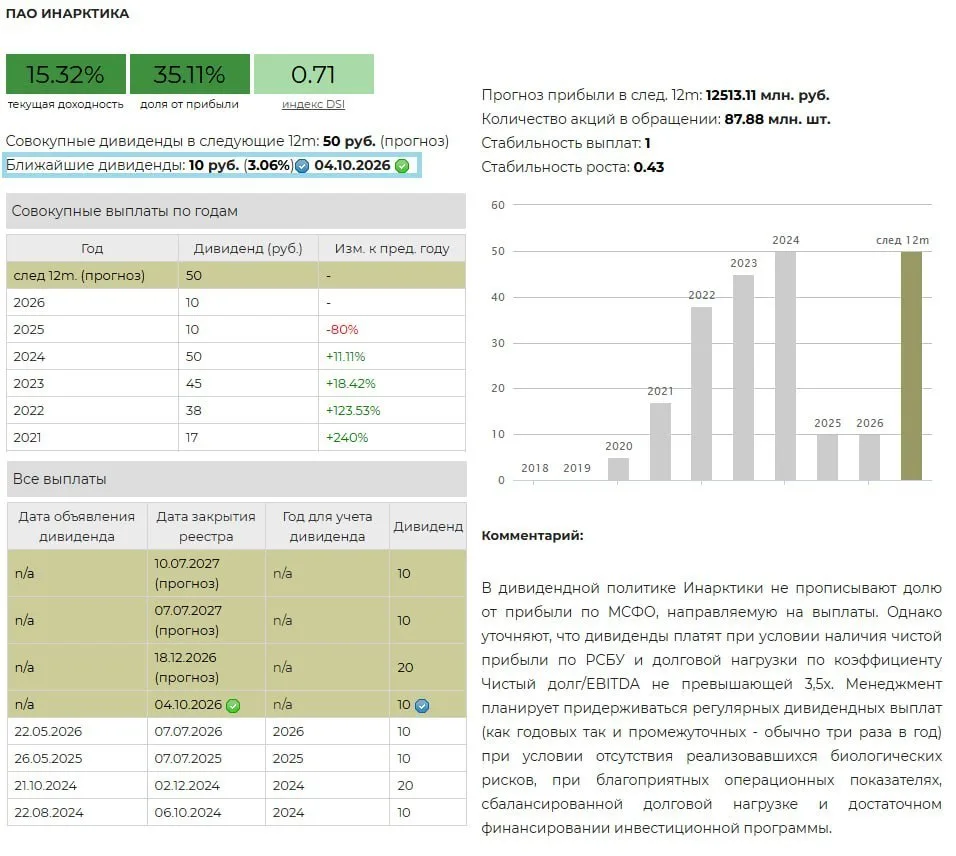Click the Все выплаты section header
The height and width of the screenshot is (856, 956).
pyautogui.click(x=236, y=479)
